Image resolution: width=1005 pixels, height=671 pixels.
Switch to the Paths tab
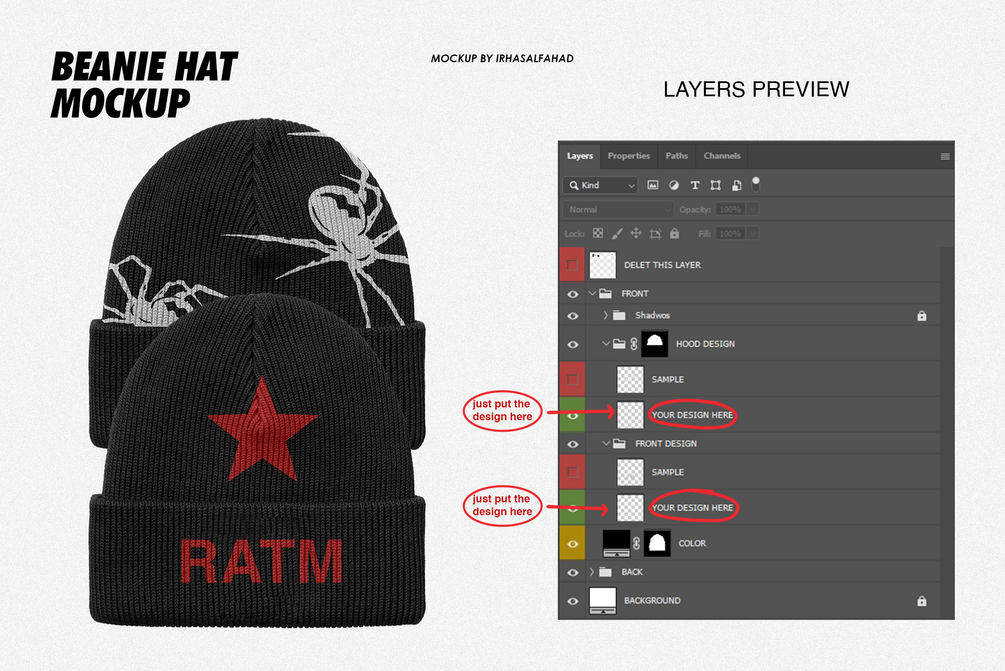676,156
